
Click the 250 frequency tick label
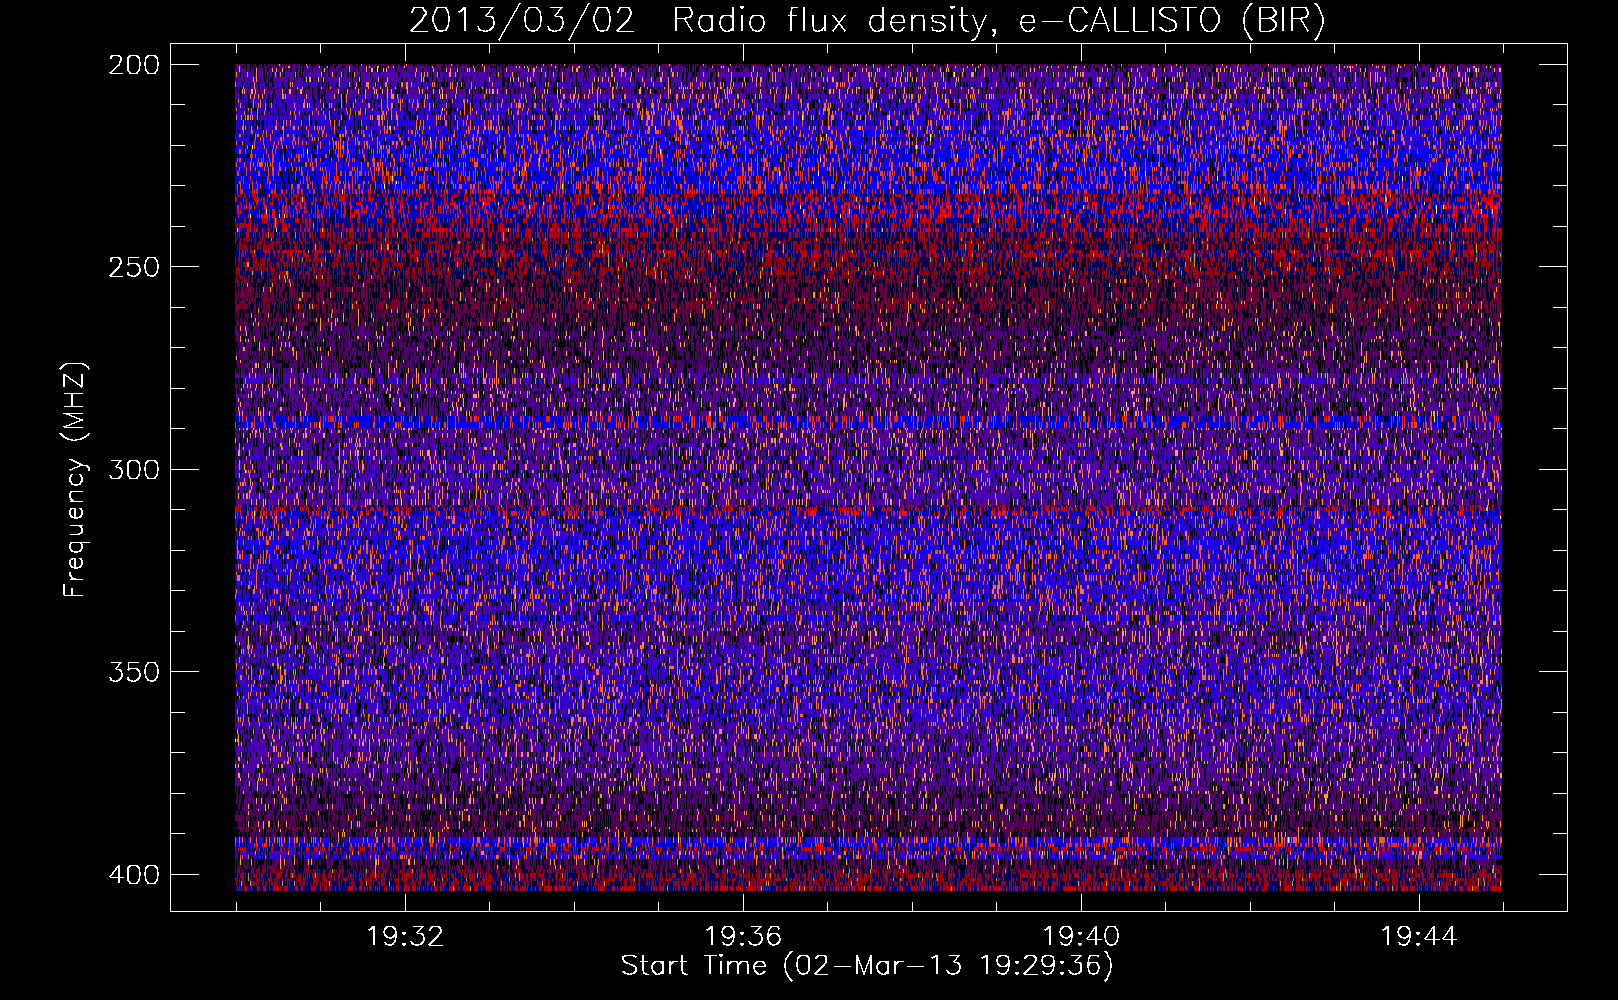pyautogui.click(x=133, y=267)
